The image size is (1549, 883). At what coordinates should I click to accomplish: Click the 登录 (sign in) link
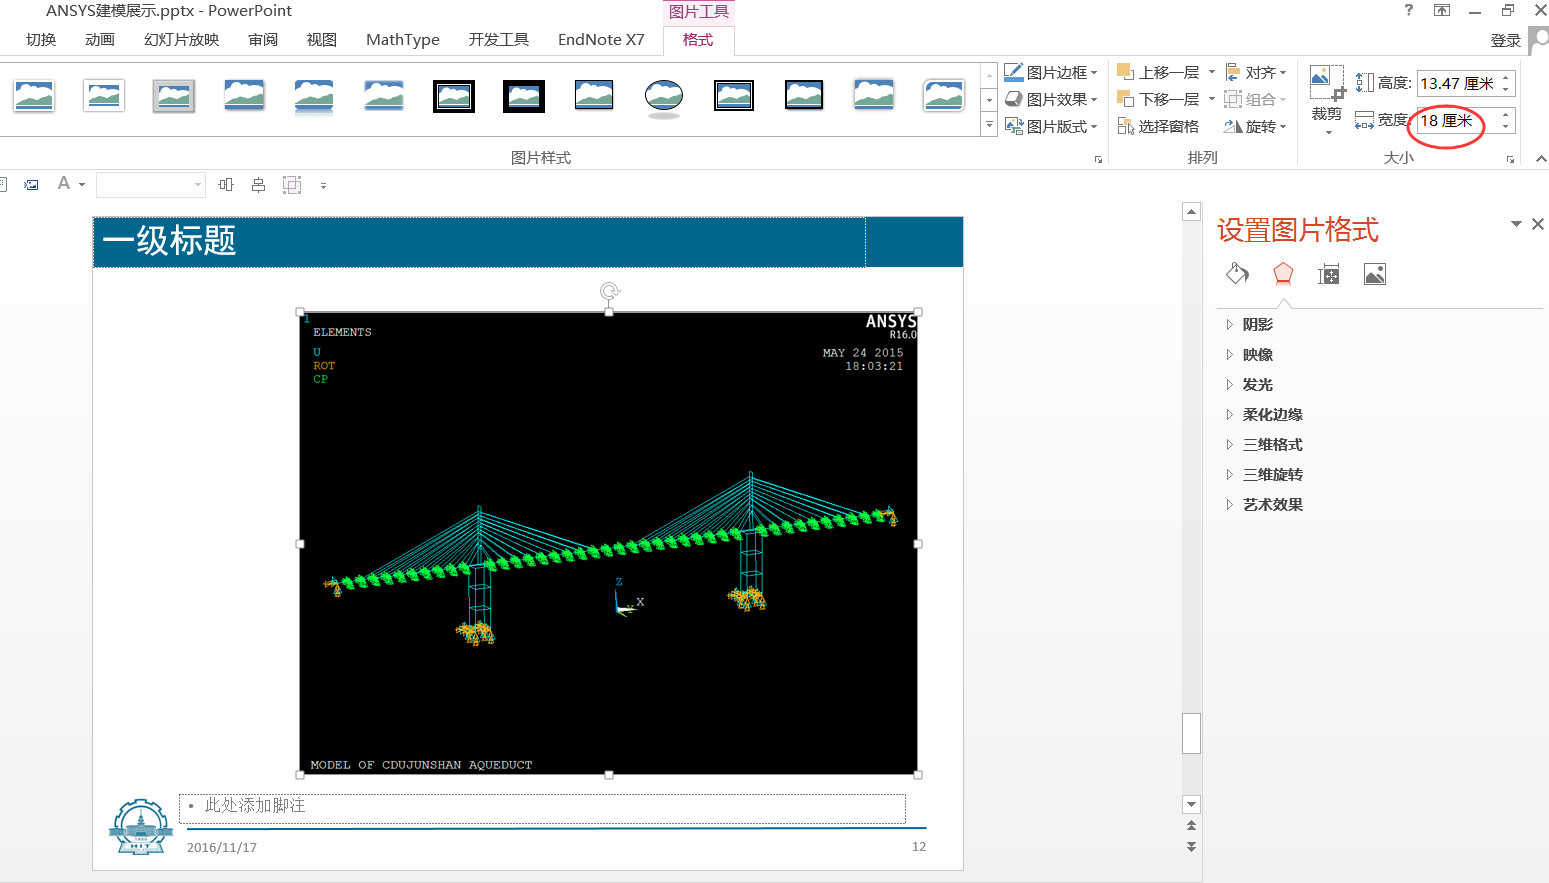click(x=1505, y=40)
